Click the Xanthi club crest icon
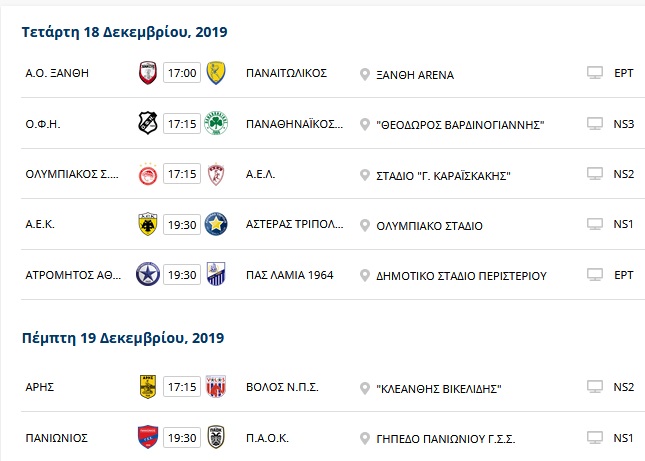 point(148,73)
